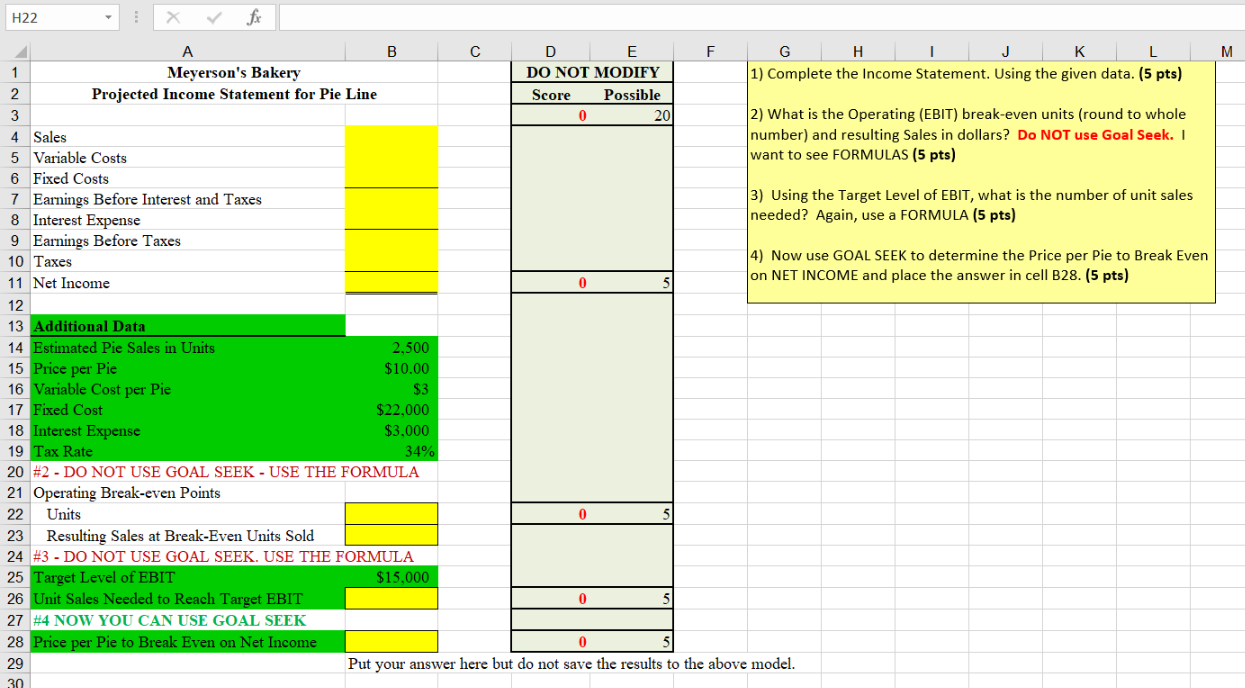Select the yellow Price per Pie answer cell
1245x688 pixels.
pyautogui.click(x=391, y=641)
